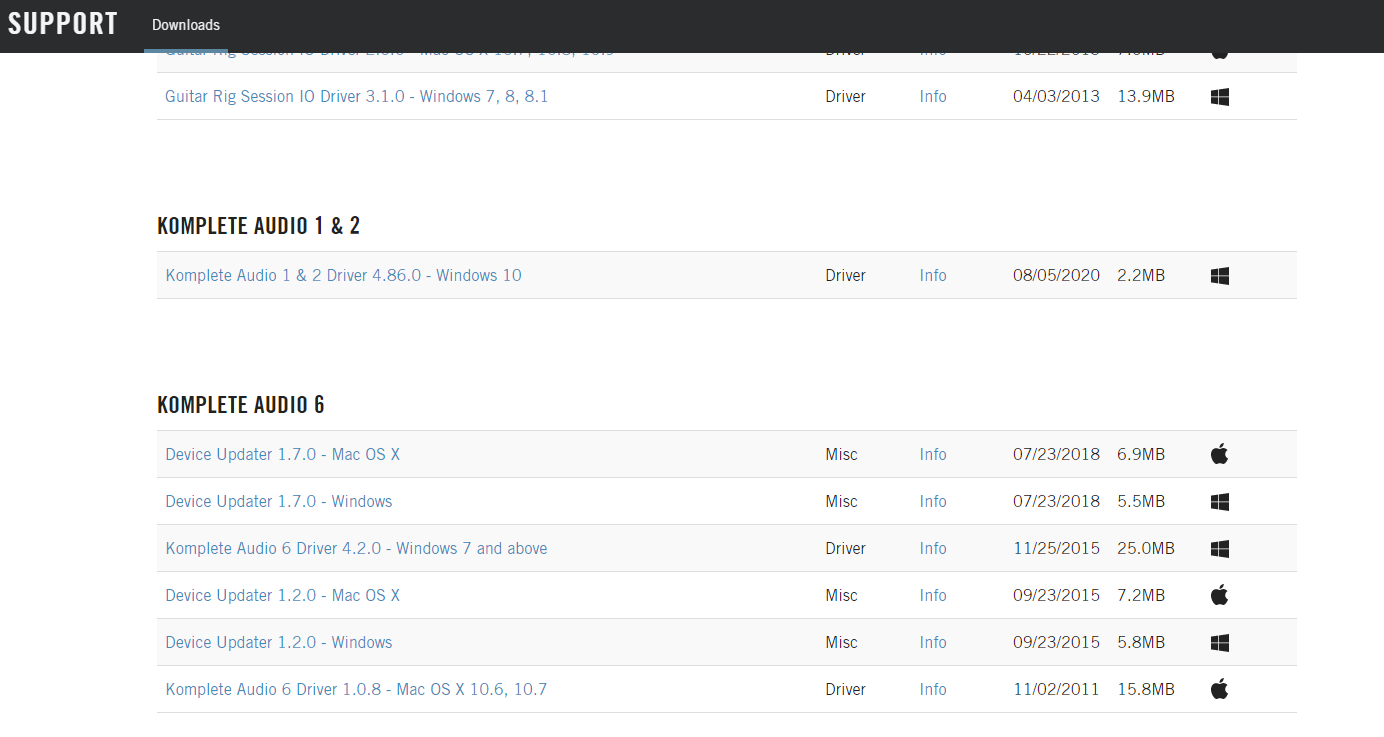1384x737 pixels.
Task: Click the SUPPORT logo in header
Action: tap(63, 24)
